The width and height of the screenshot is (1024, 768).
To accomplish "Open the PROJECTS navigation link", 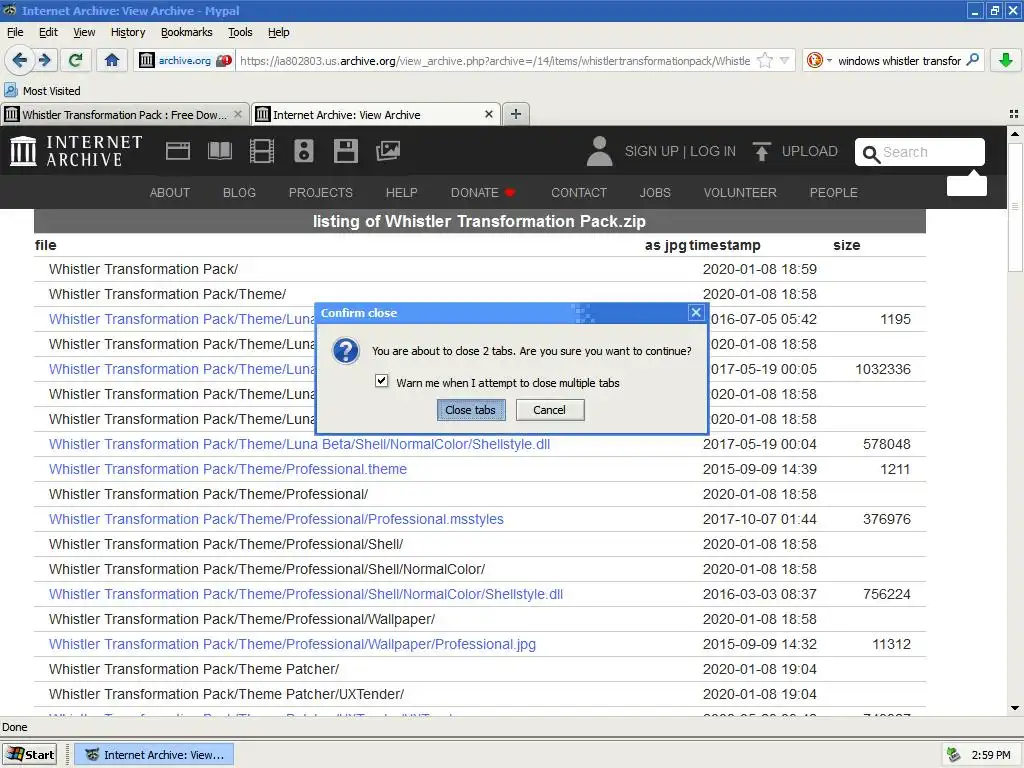I will point(321,193).
